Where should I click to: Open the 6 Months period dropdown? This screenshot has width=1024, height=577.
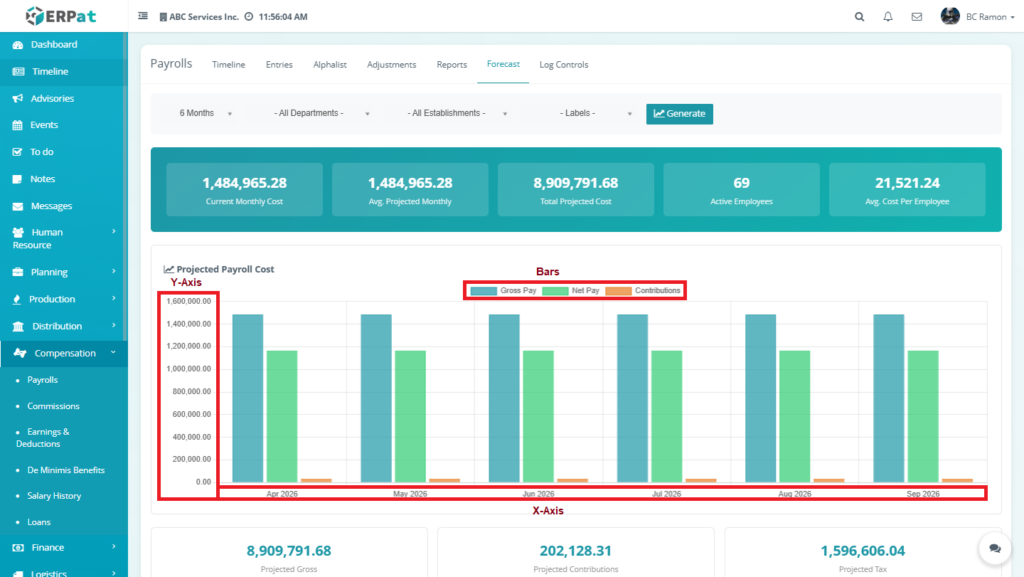coord(205,114)
